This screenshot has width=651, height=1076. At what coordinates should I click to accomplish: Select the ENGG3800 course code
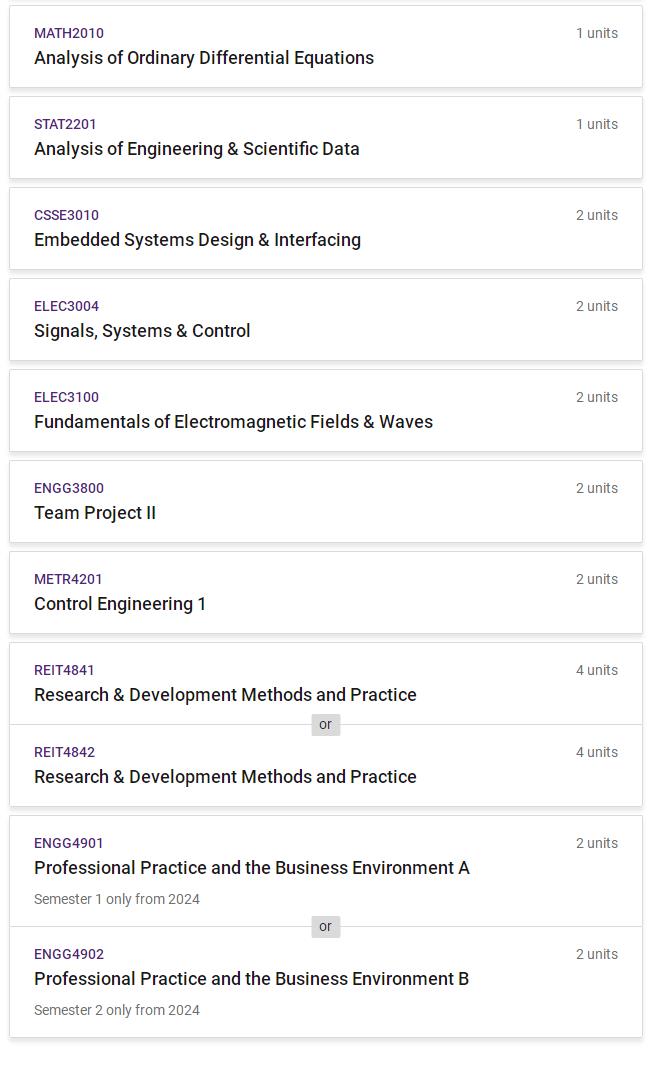[x=69, y=489]
